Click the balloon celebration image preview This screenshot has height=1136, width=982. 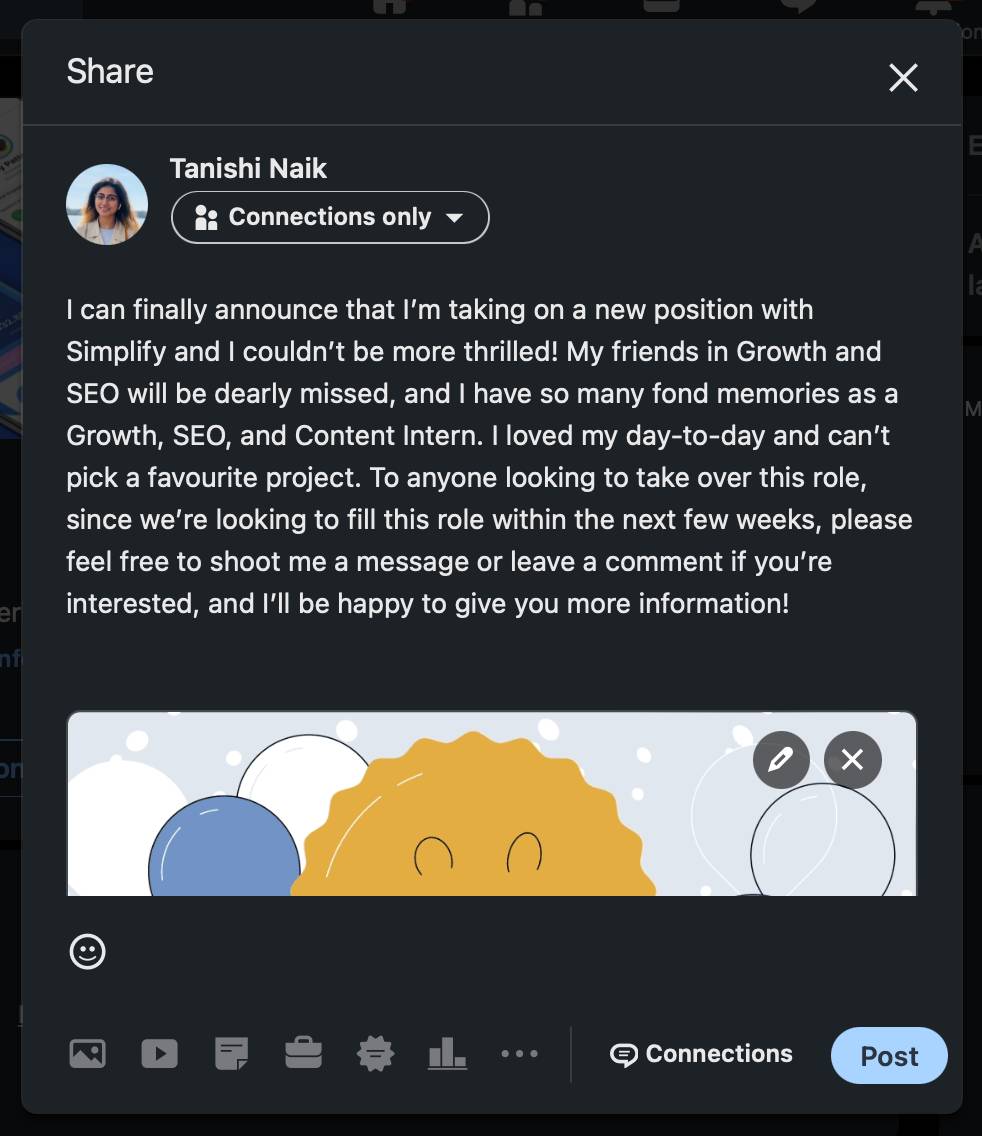(491, 804)
